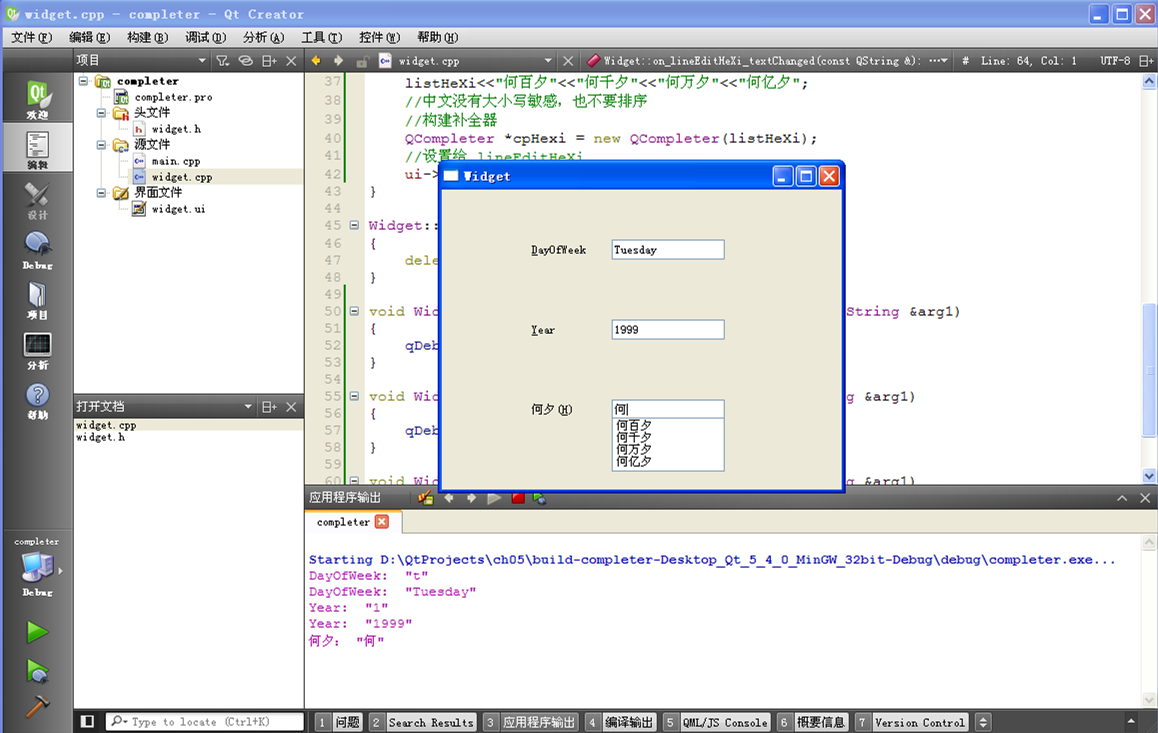
Task: Switch to Edit mode in sidebar
Action: pos(37,148)
